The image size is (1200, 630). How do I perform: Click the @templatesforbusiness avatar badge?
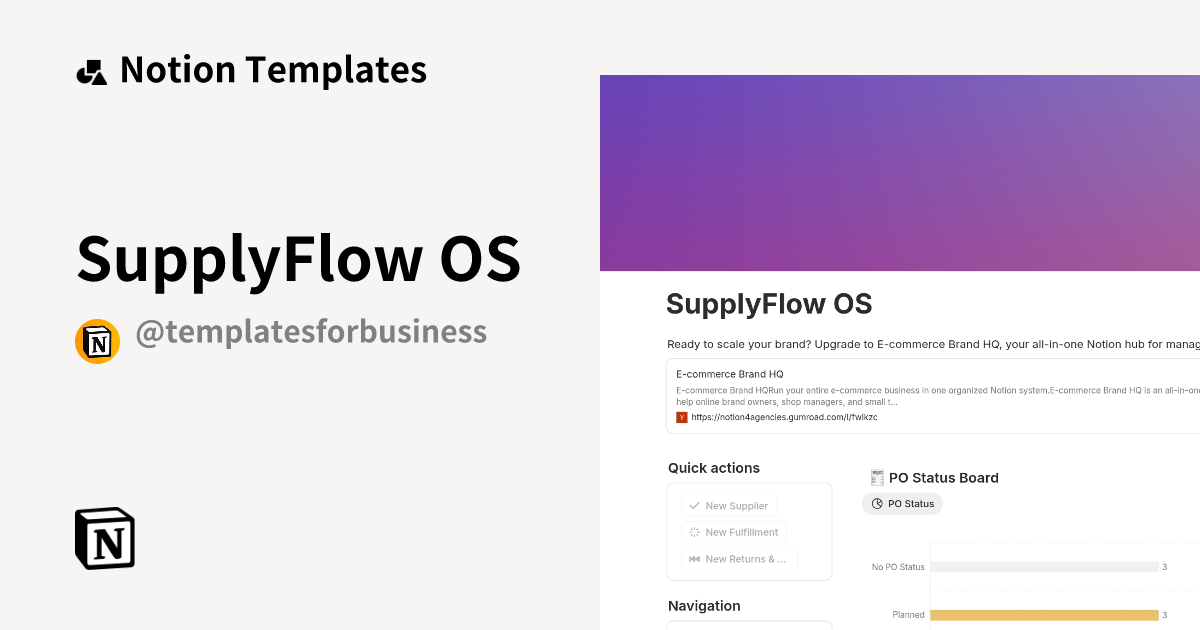(97, 341)
